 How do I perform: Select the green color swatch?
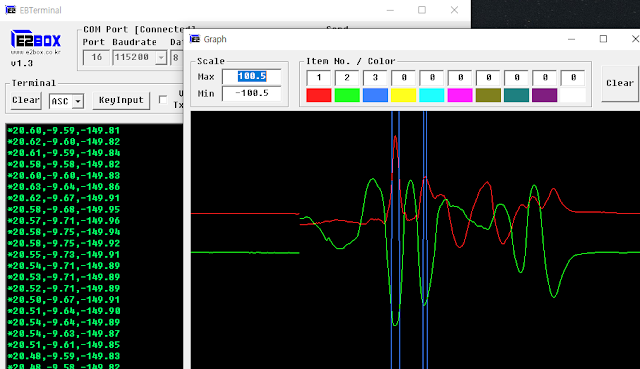[x=347, y=95]
